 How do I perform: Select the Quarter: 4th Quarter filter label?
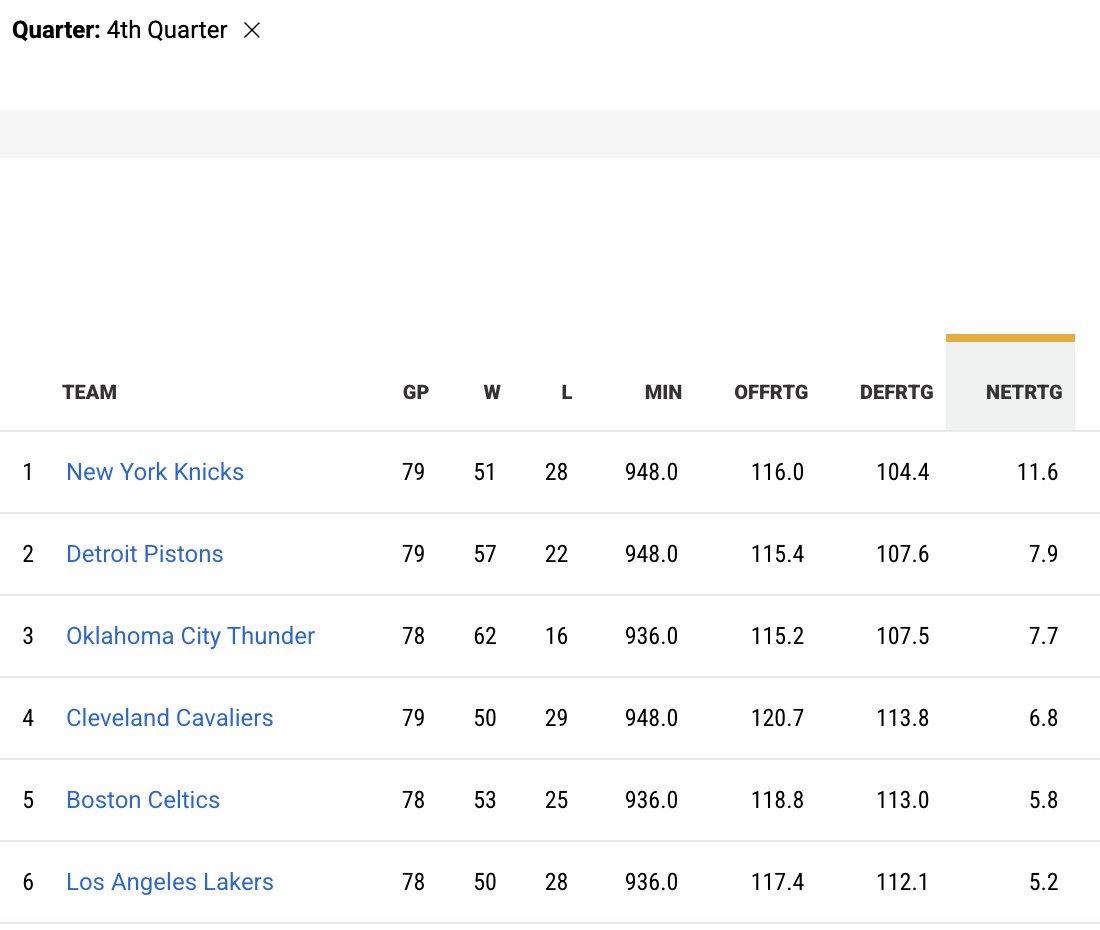(120, 30)
